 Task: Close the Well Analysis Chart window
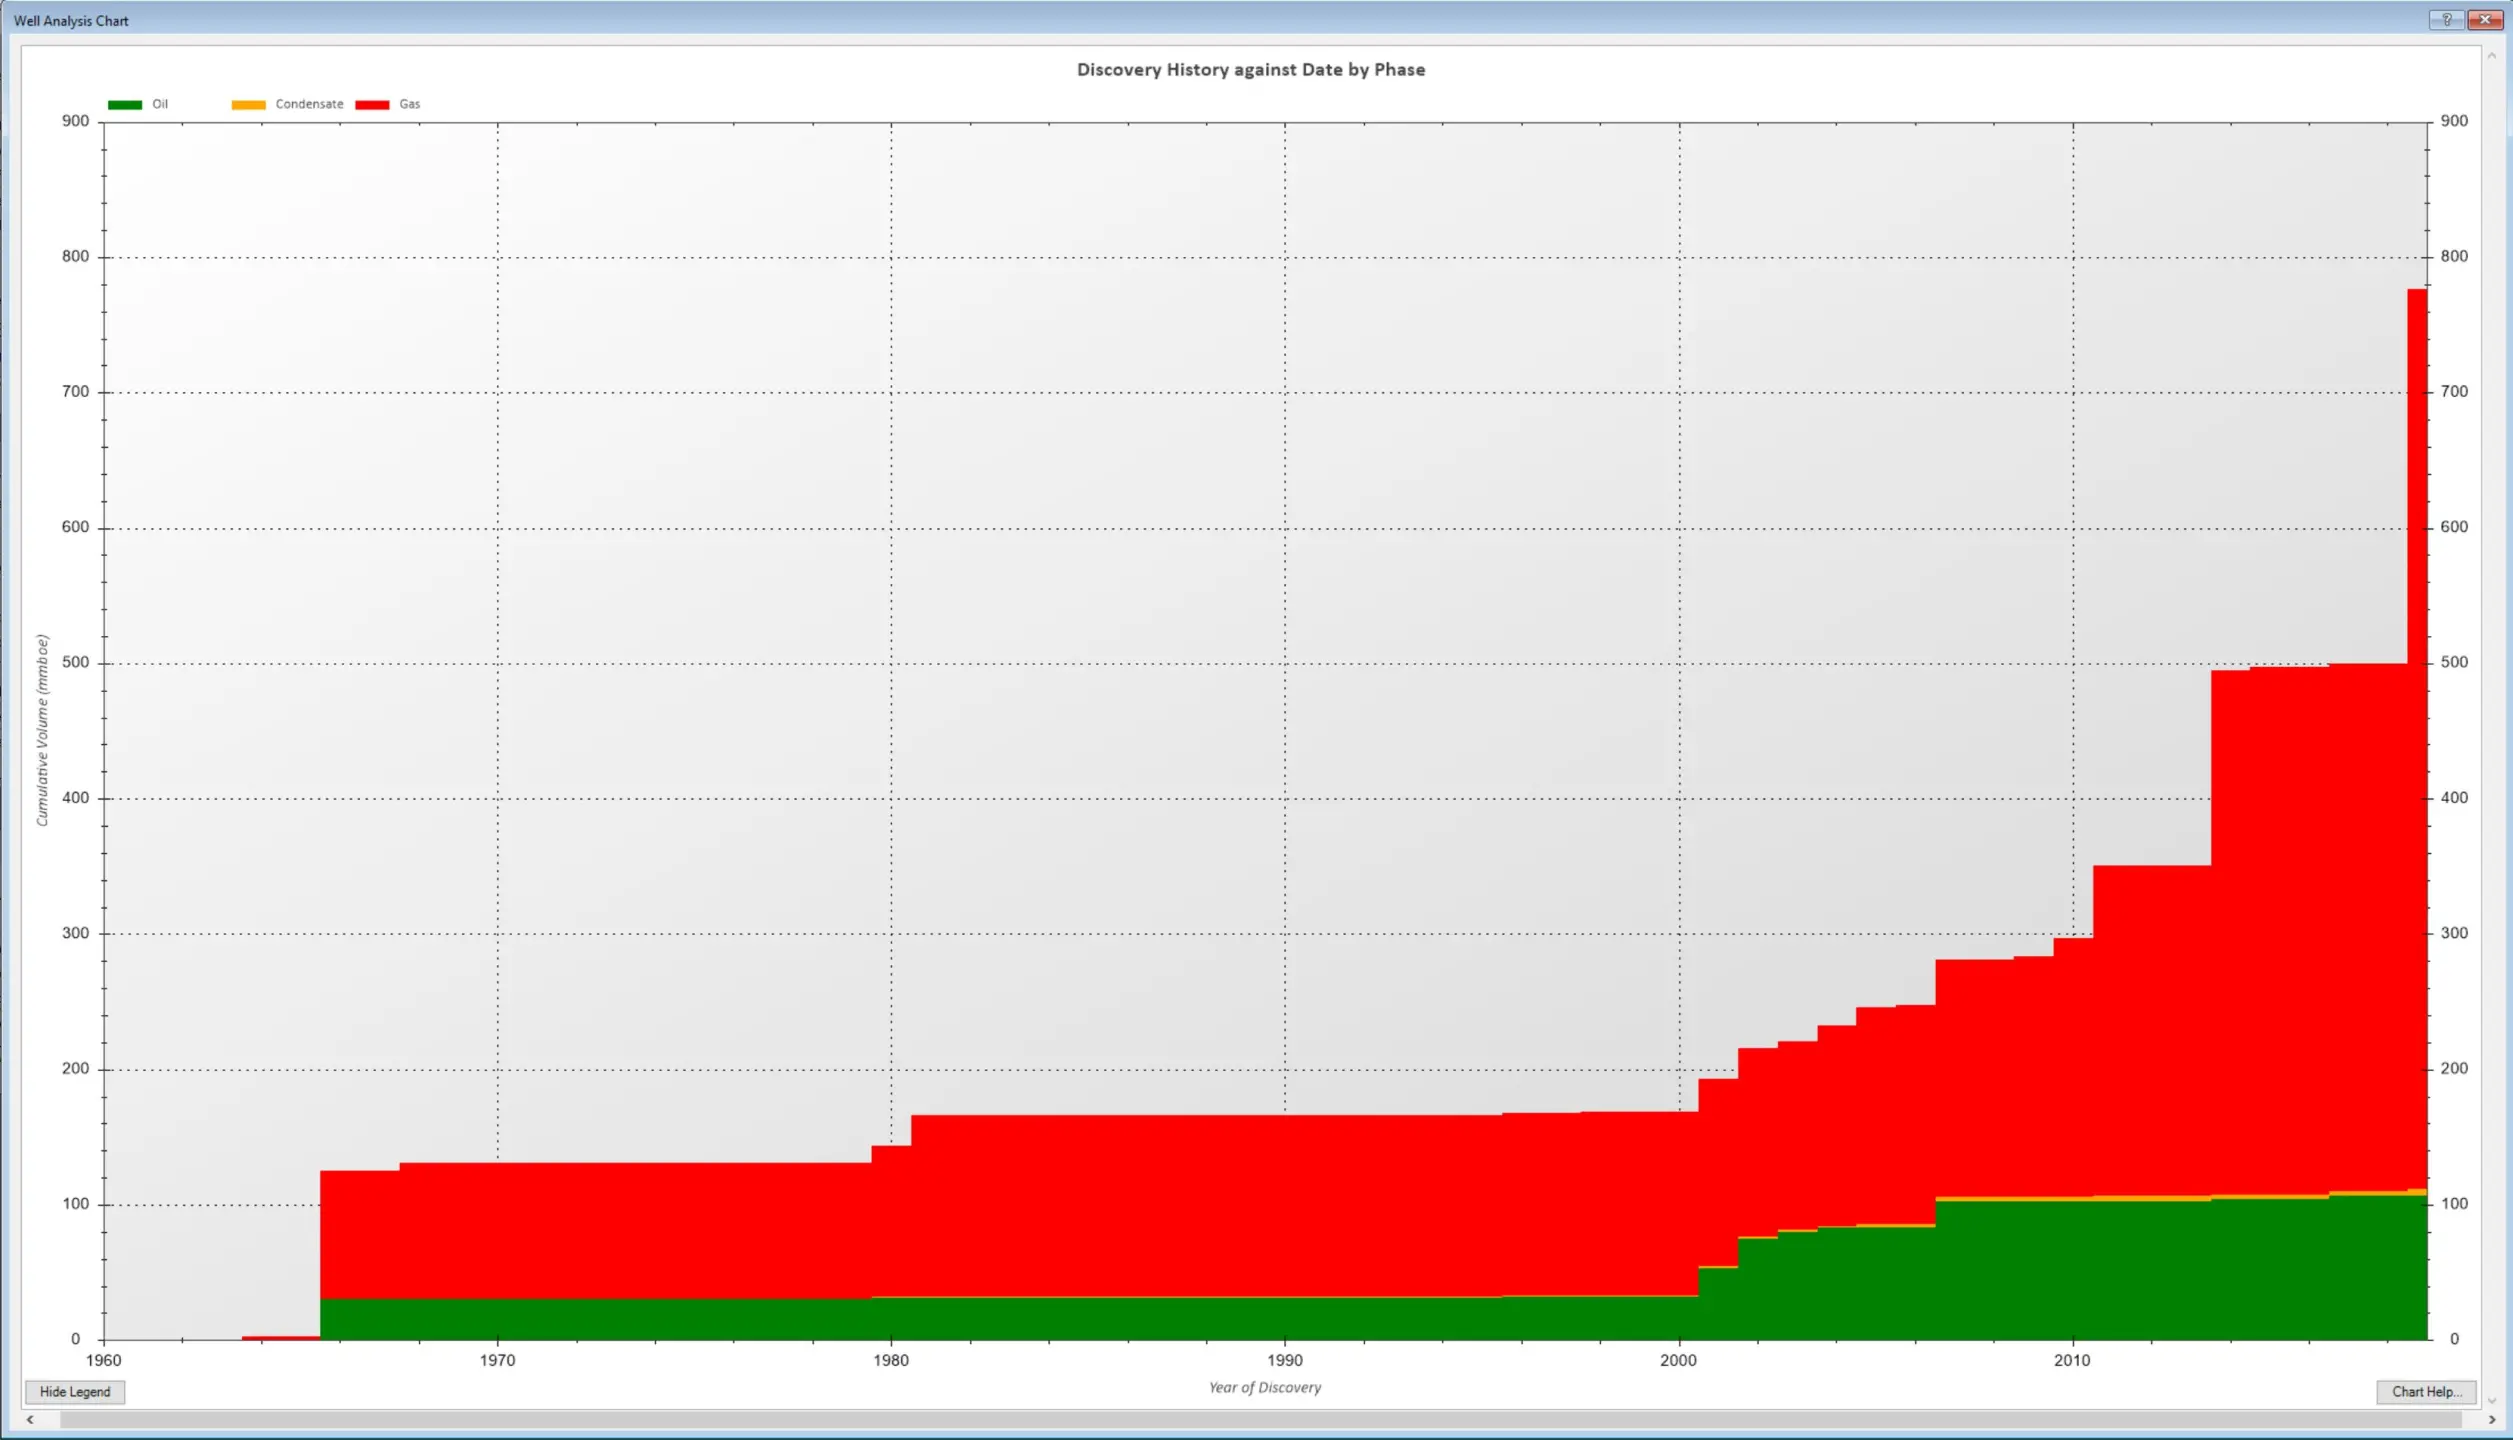(2484, 20)
